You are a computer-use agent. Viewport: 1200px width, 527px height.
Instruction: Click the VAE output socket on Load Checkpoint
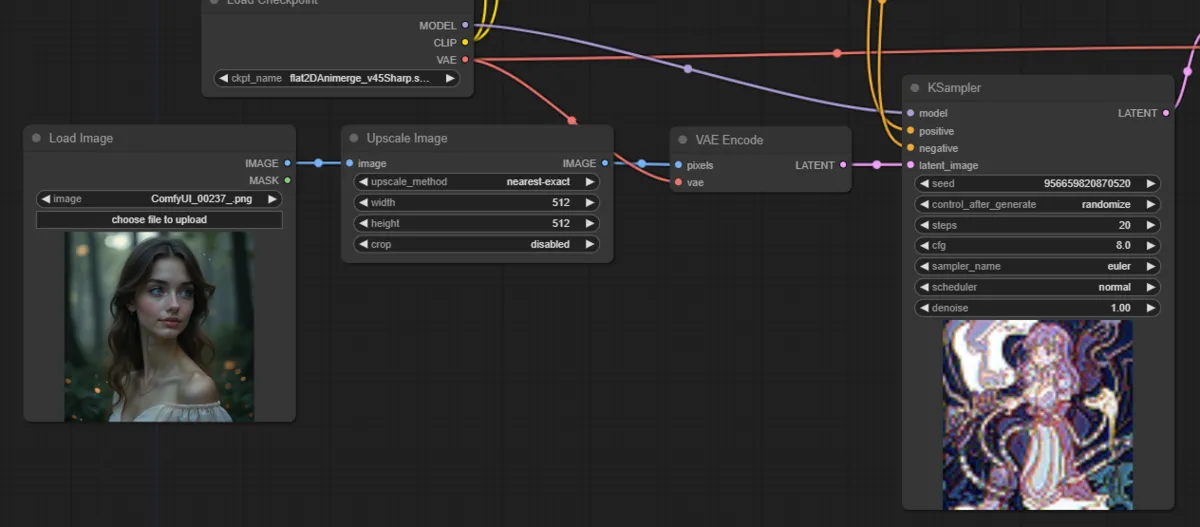[465, 60]
